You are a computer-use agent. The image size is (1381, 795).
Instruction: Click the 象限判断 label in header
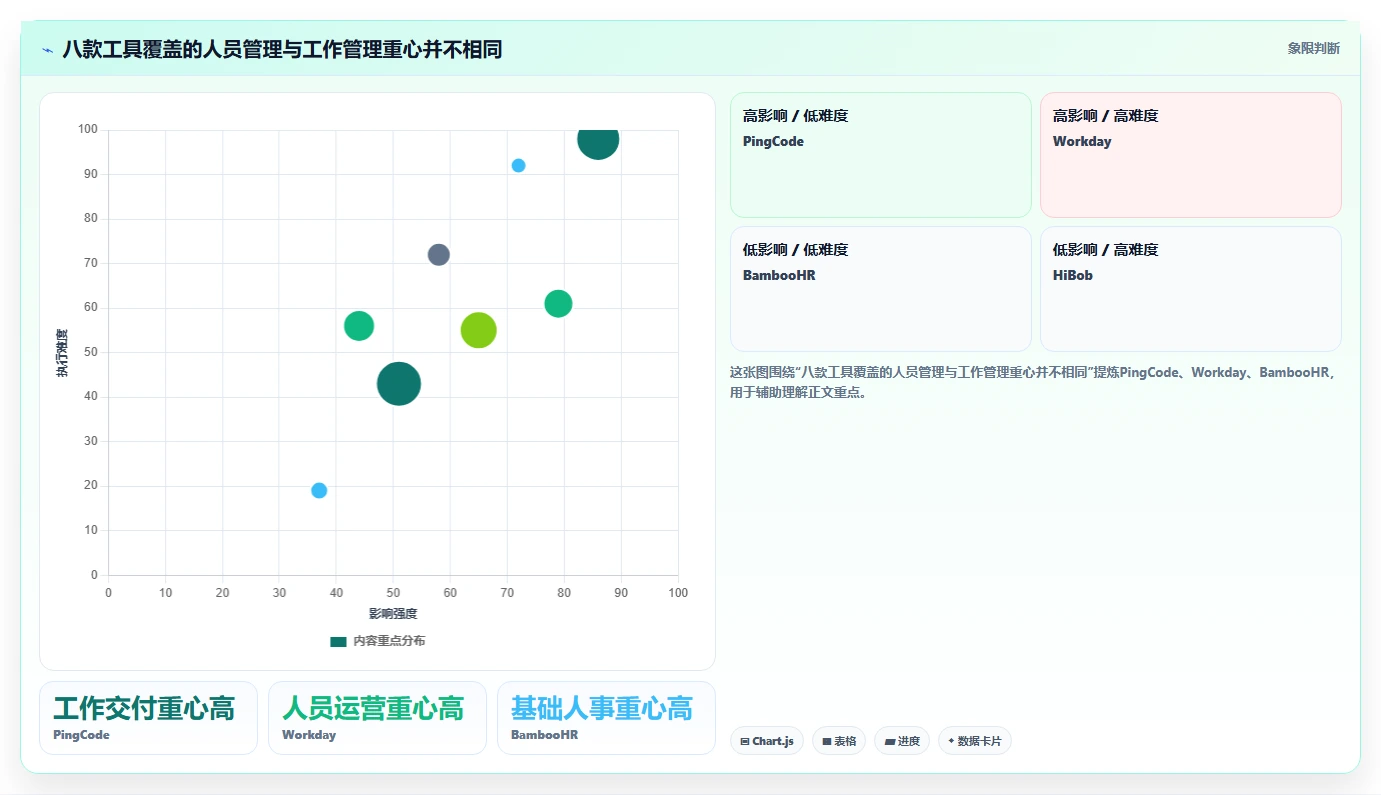click(x=1314, y=49)
